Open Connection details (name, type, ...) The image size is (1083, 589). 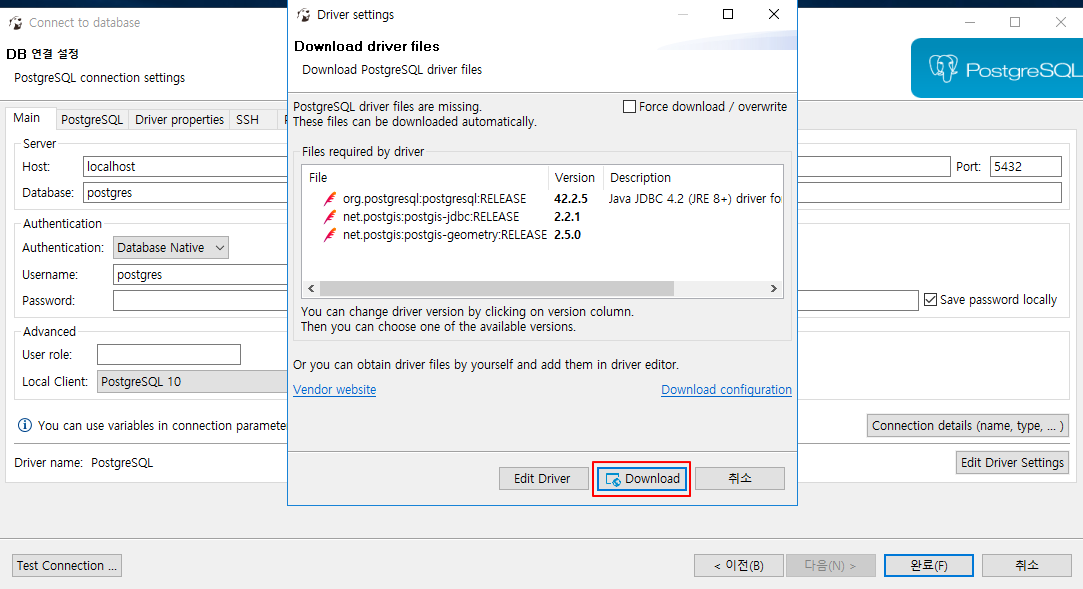pyautogui.click(x=968, y=425)
